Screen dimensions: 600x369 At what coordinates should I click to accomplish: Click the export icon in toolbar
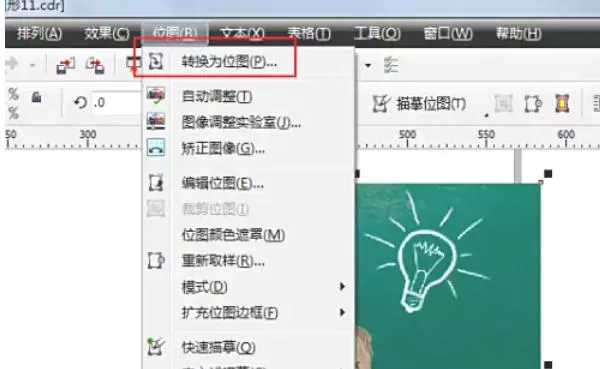pos(95,65)
